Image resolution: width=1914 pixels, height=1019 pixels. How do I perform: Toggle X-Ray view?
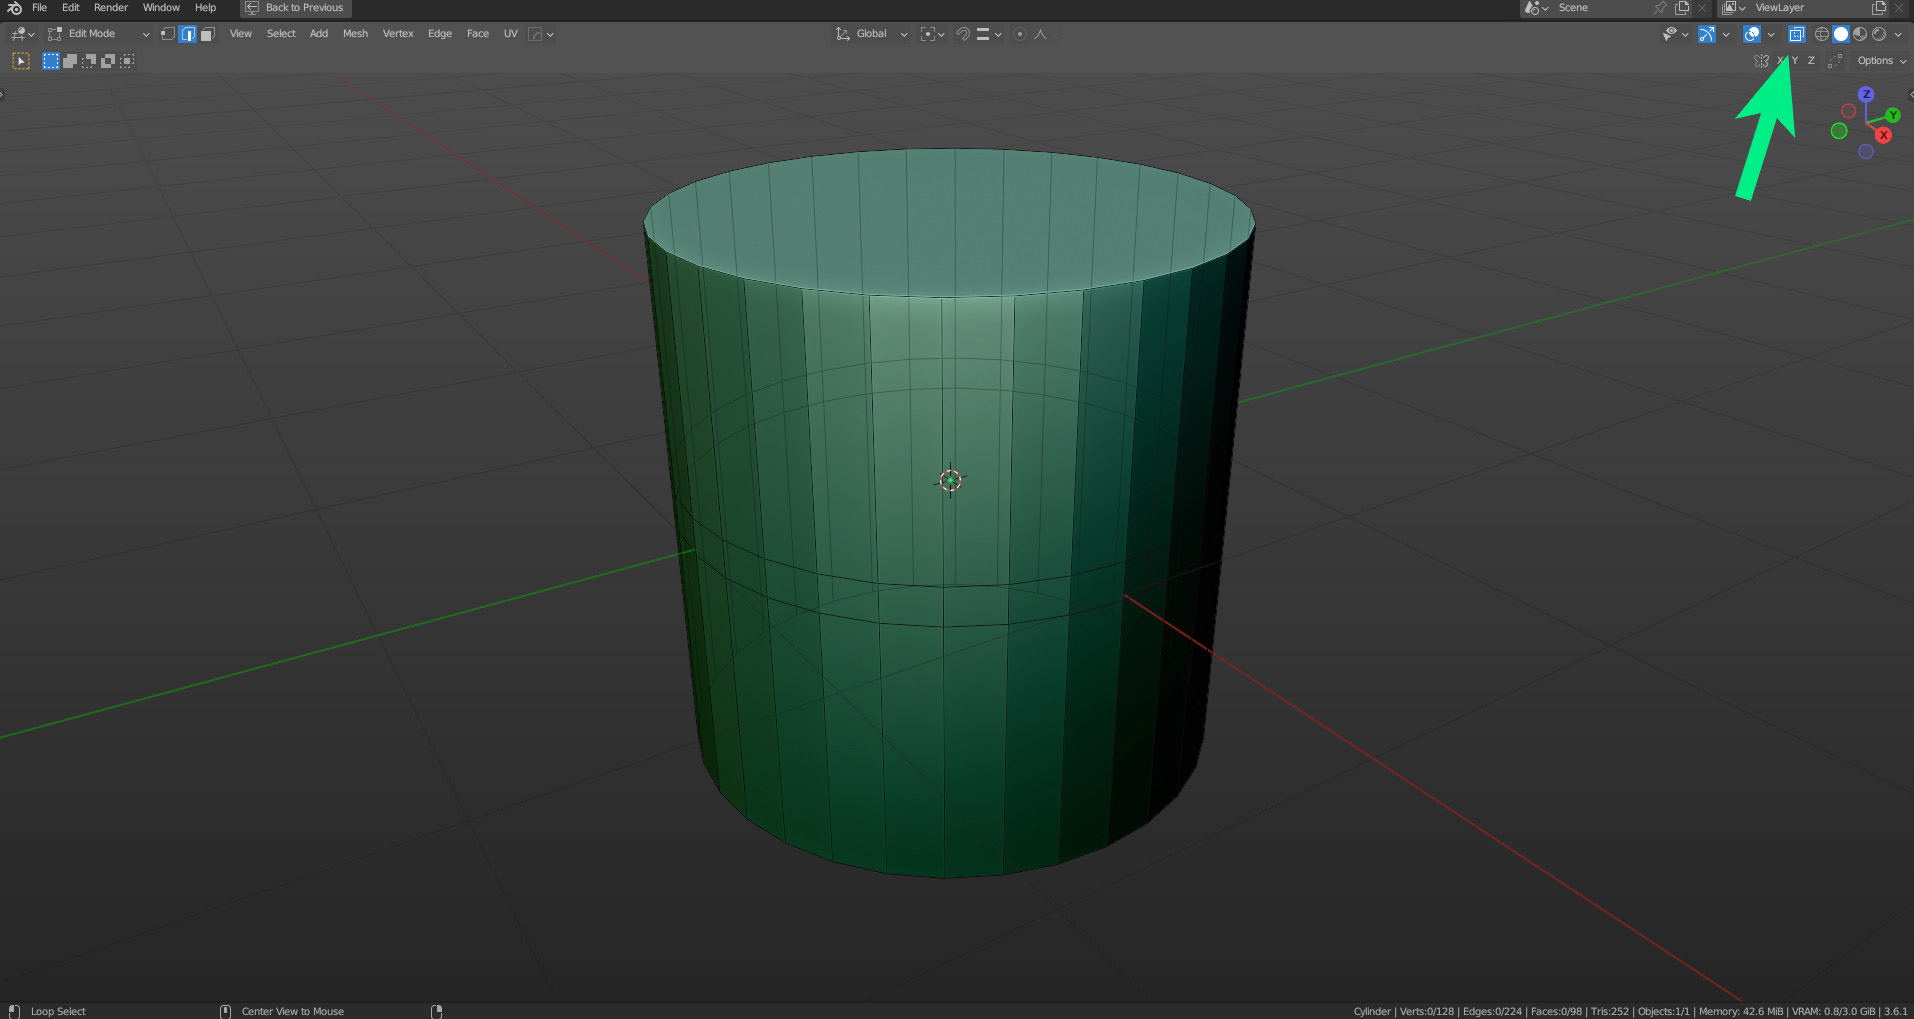point(1796,34)
